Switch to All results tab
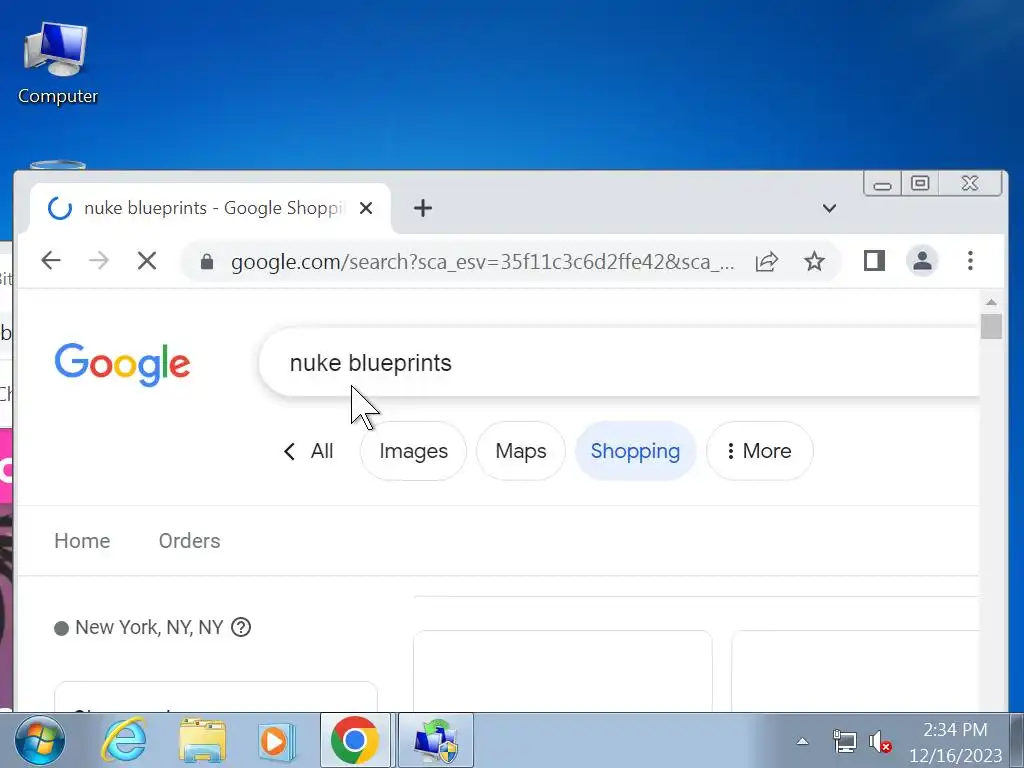 coord(322,451)
